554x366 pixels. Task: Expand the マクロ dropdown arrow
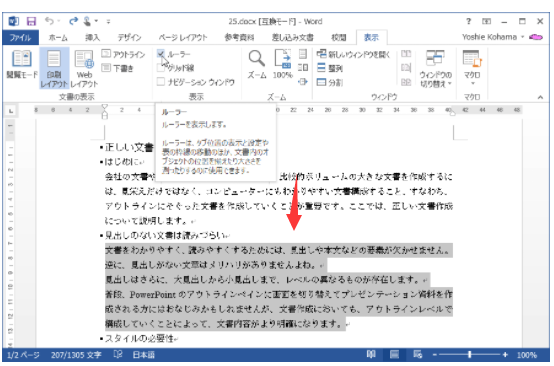coord(472,84)
